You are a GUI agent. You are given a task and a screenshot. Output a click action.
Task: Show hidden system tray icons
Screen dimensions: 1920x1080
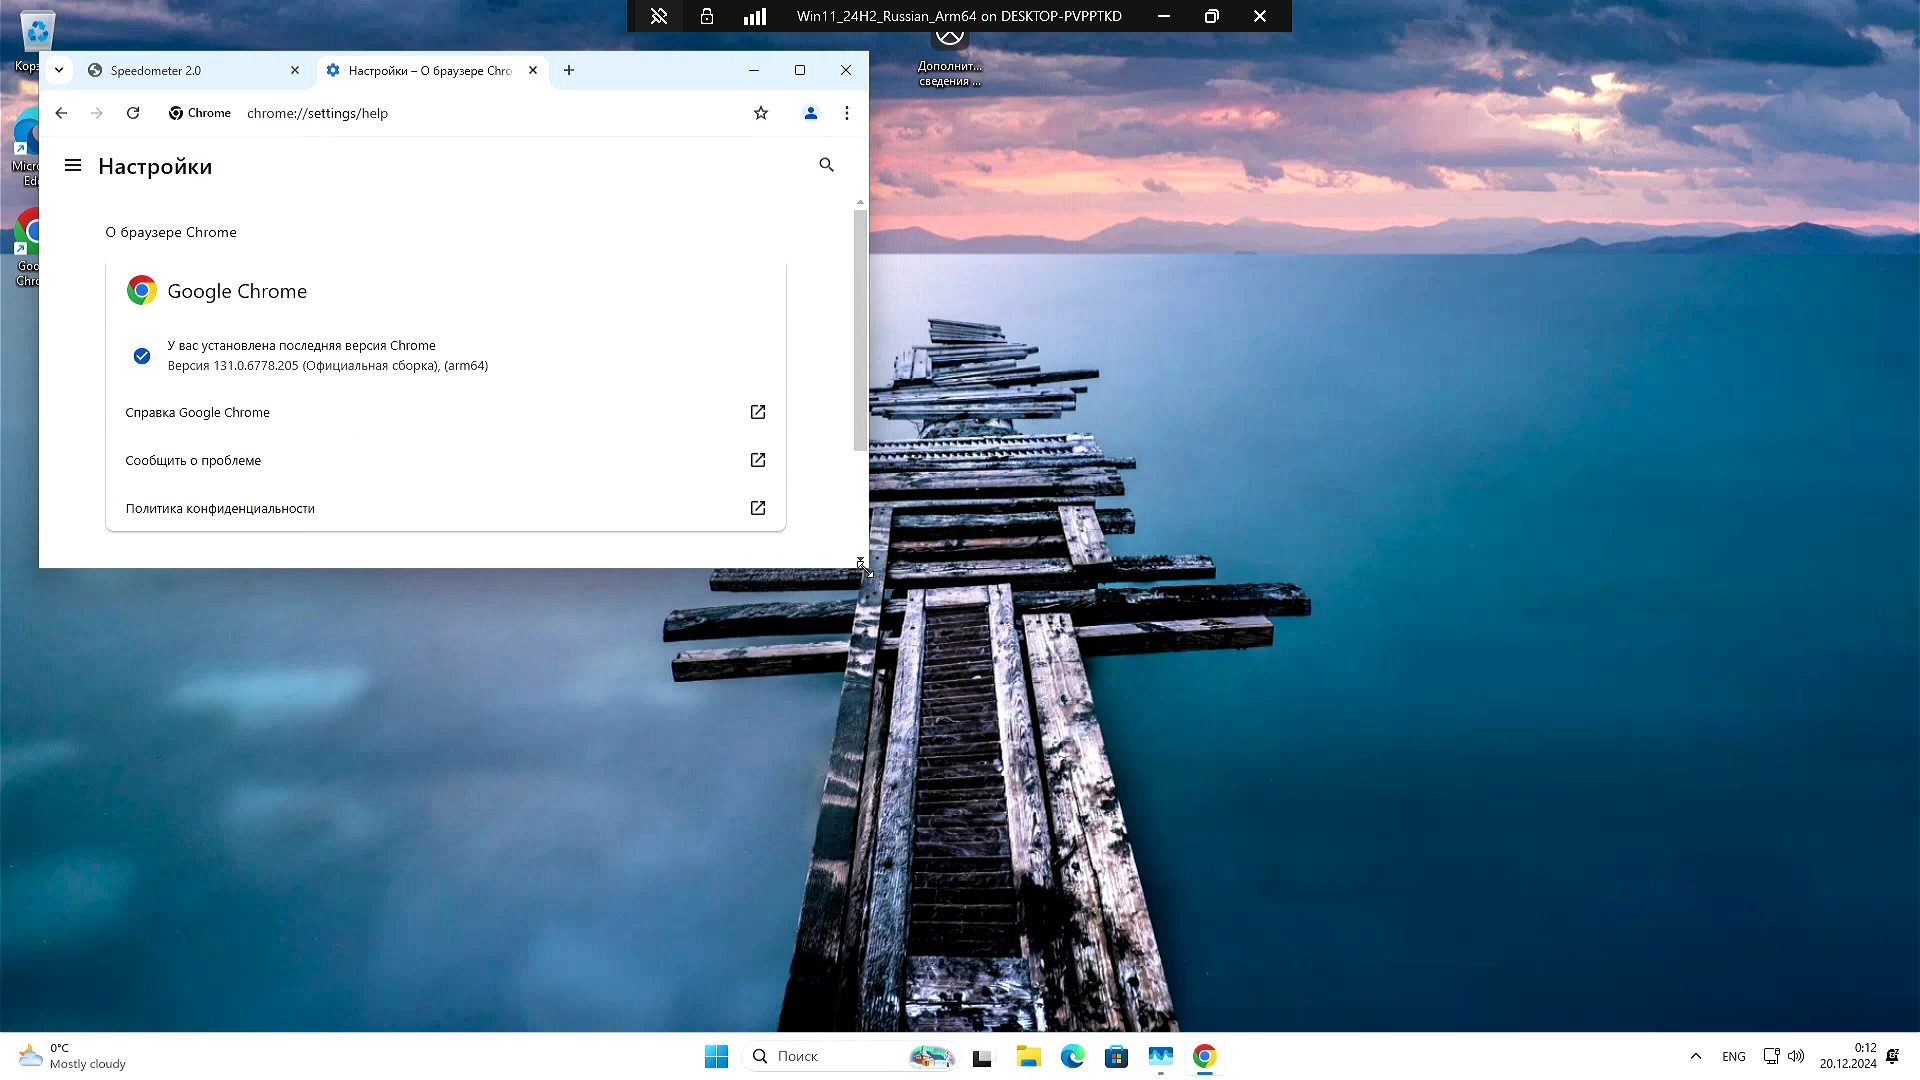coord(1695,1056)
